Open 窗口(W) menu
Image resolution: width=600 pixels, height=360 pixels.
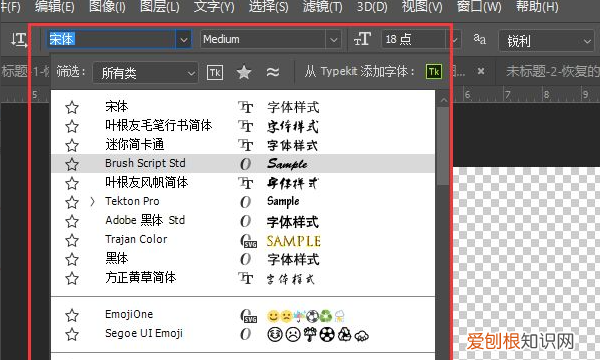(479, 7)
